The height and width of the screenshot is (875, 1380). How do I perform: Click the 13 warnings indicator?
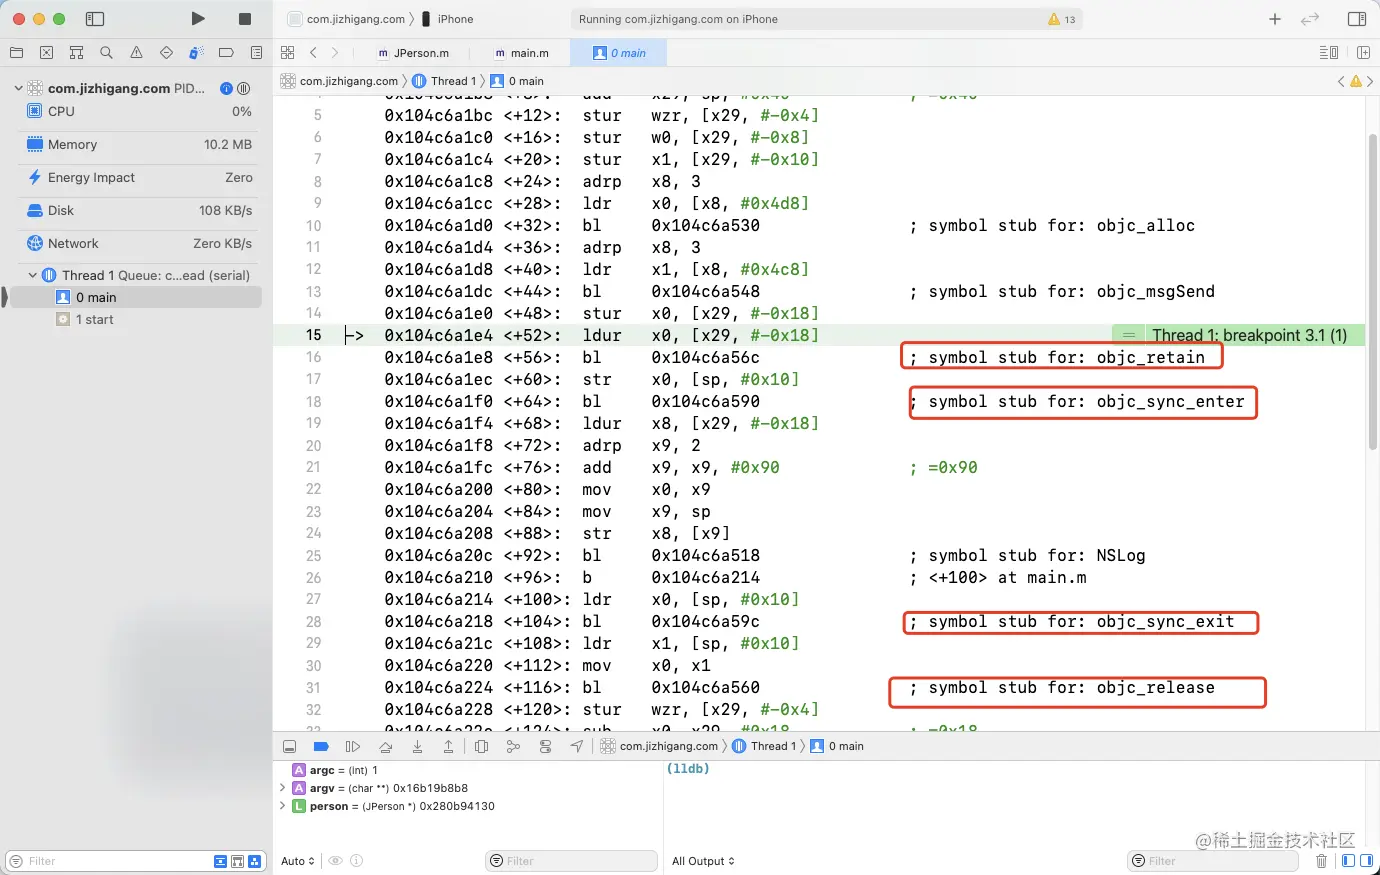point(1062,19)
